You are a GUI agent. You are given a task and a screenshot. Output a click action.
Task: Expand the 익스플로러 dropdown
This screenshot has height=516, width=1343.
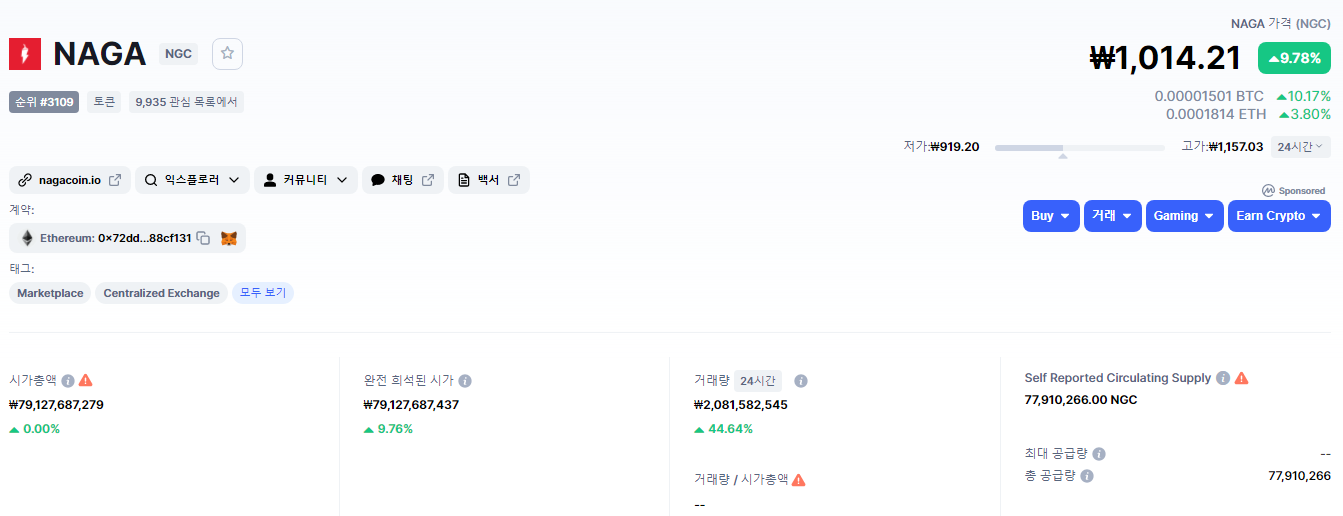click(x=192, y=180)
